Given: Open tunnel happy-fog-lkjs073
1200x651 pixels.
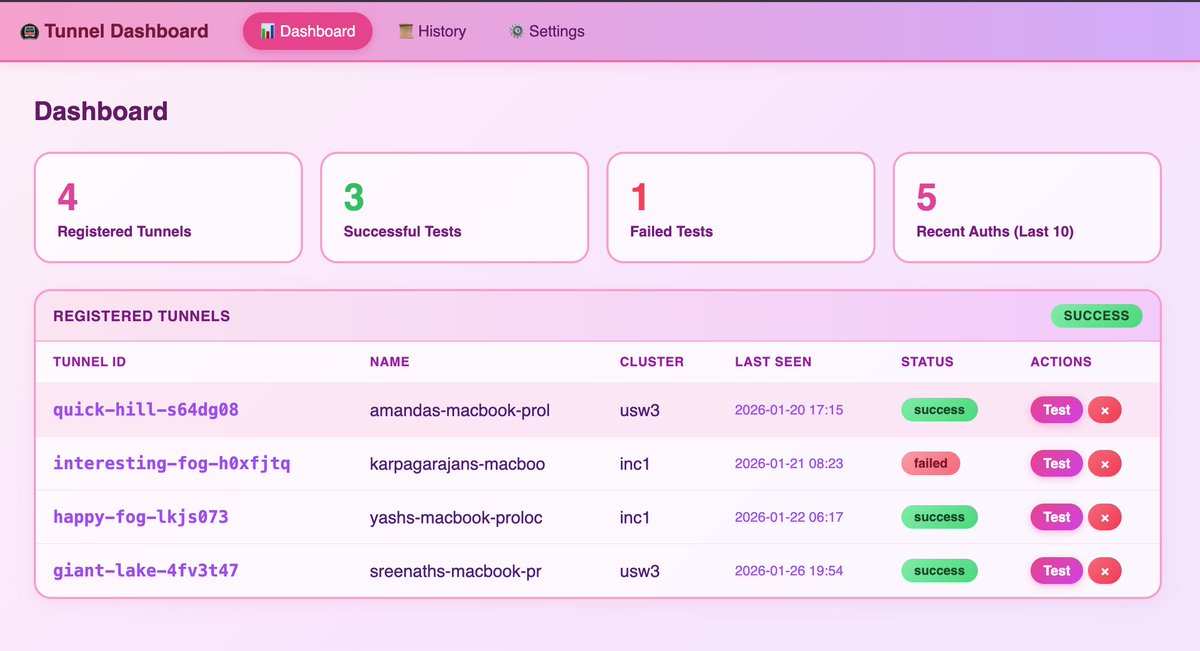Looking at the screenshot, I should (x=141, y=517).
